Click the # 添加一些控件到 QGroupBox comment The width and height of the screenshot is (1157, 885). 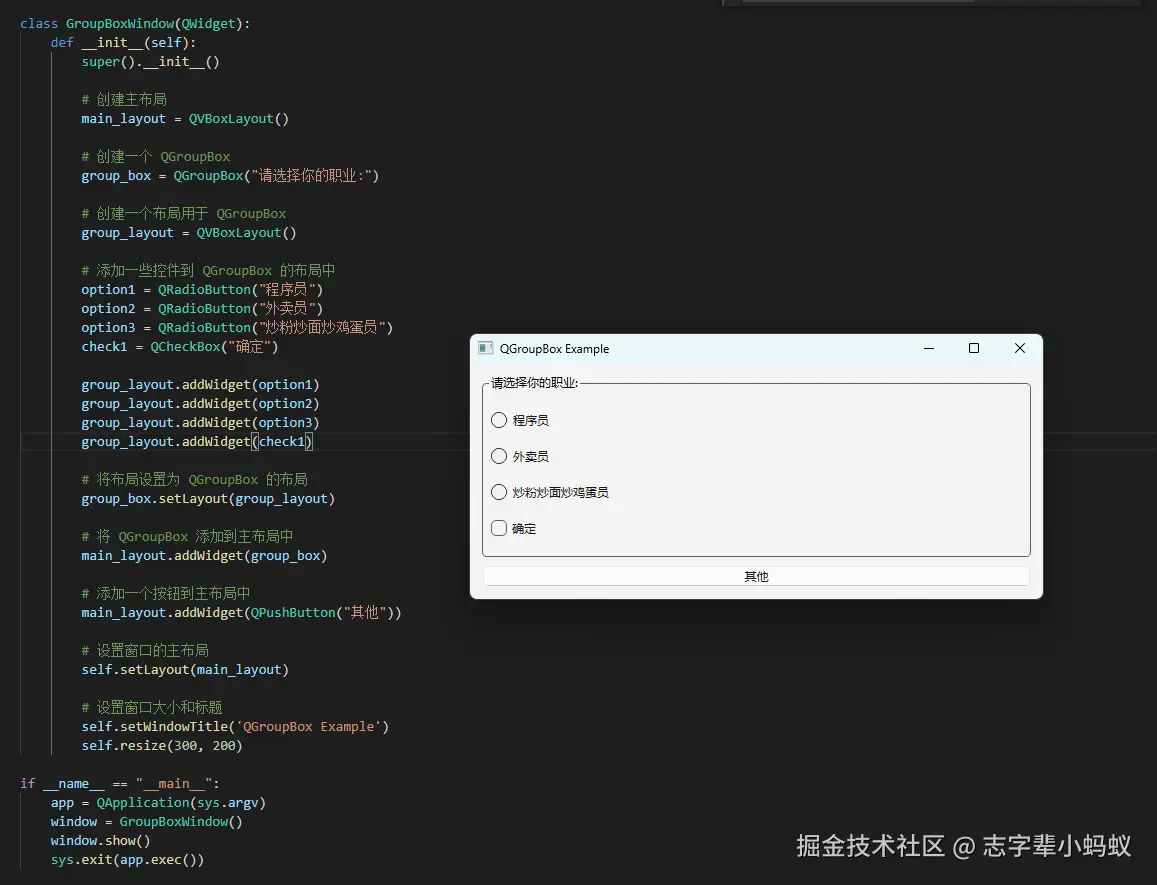click(x=208, y=270)
